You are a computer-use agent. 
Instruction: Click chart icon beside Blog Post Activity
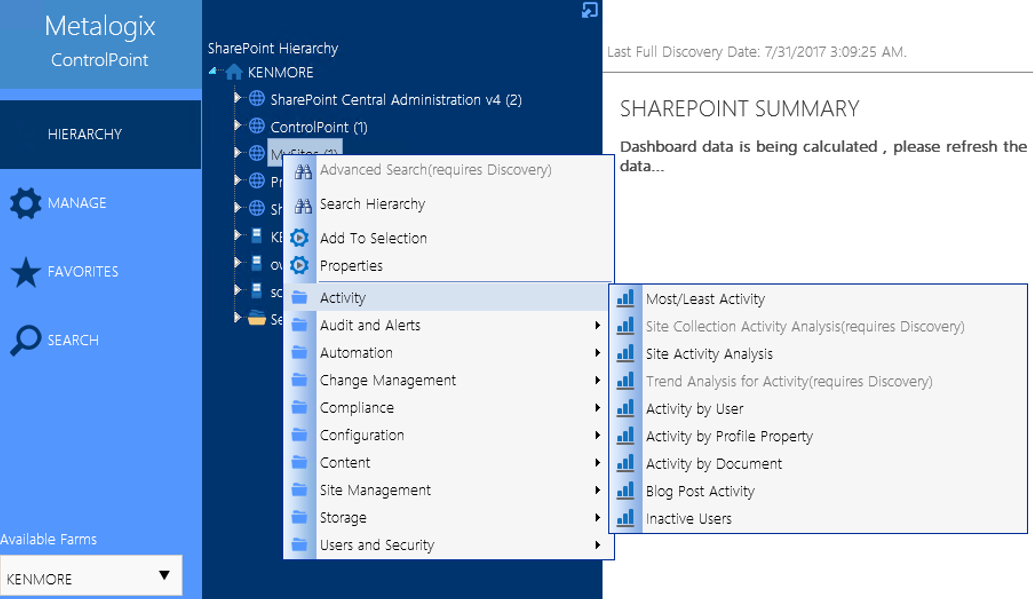point(625,490)
